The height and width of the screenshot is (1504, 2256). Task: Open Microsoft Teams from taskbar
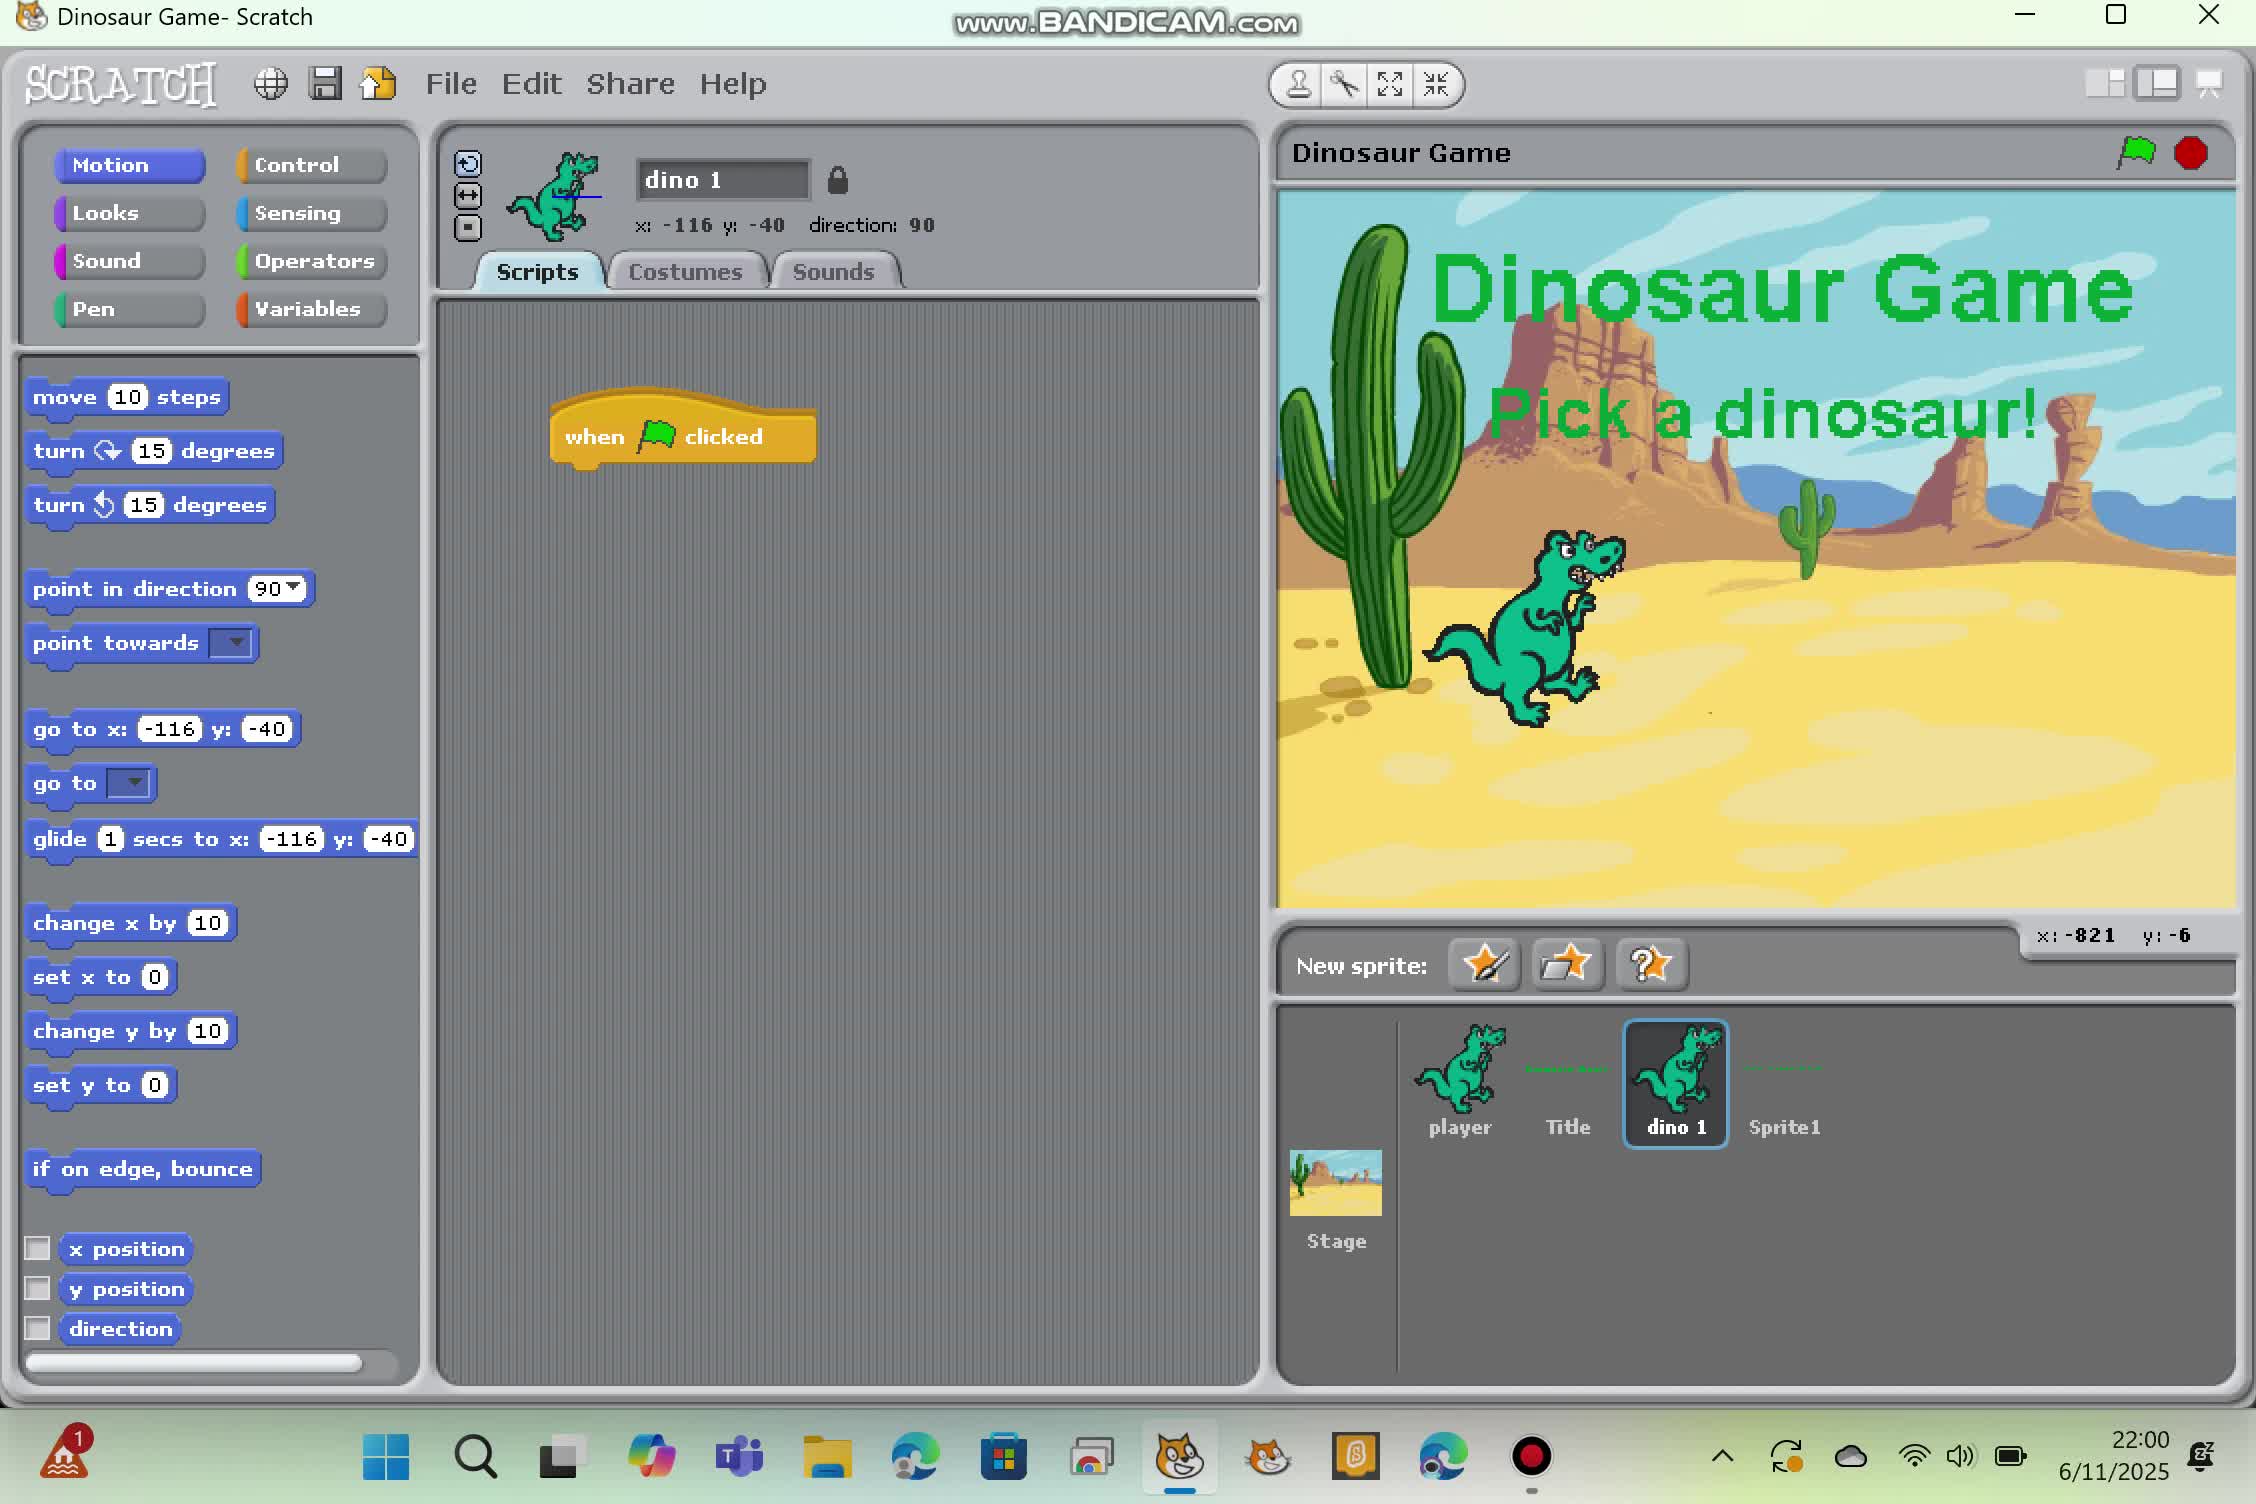tap(739, 1457)
